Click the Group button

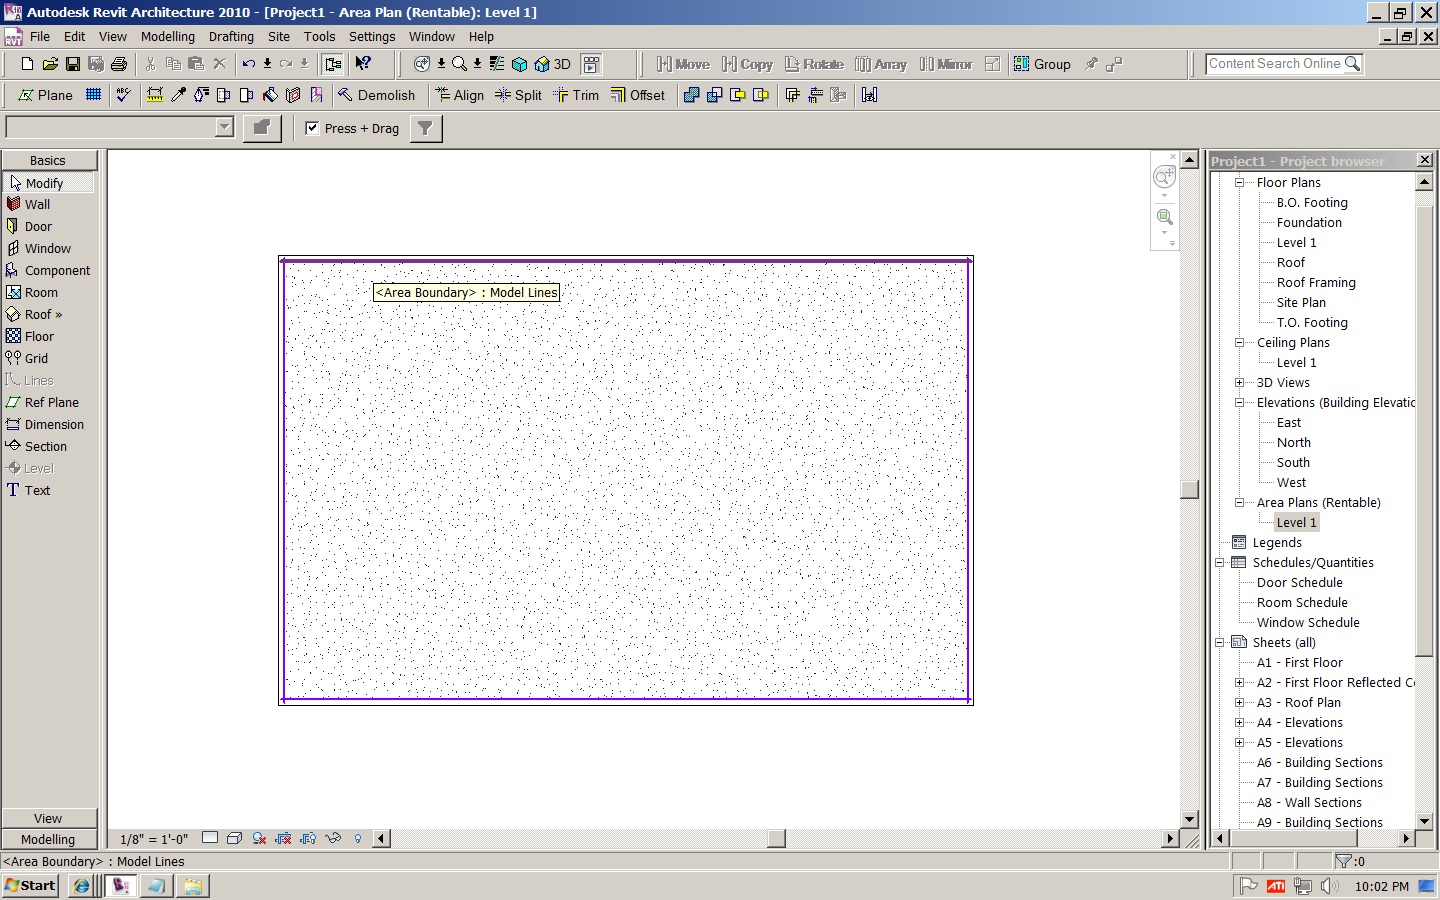pos(1042,64)
